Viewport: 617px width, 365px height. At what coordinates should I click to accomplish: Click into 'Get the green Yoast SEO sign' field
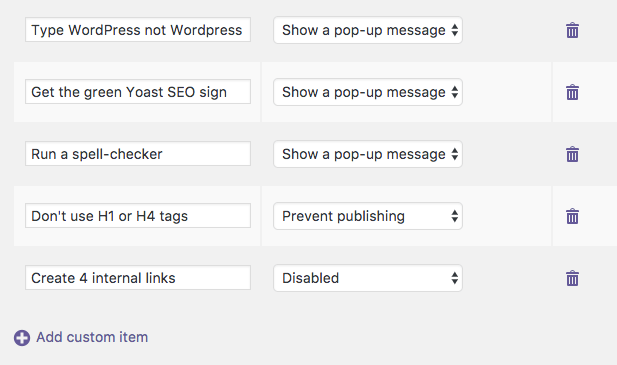(138, 92)
